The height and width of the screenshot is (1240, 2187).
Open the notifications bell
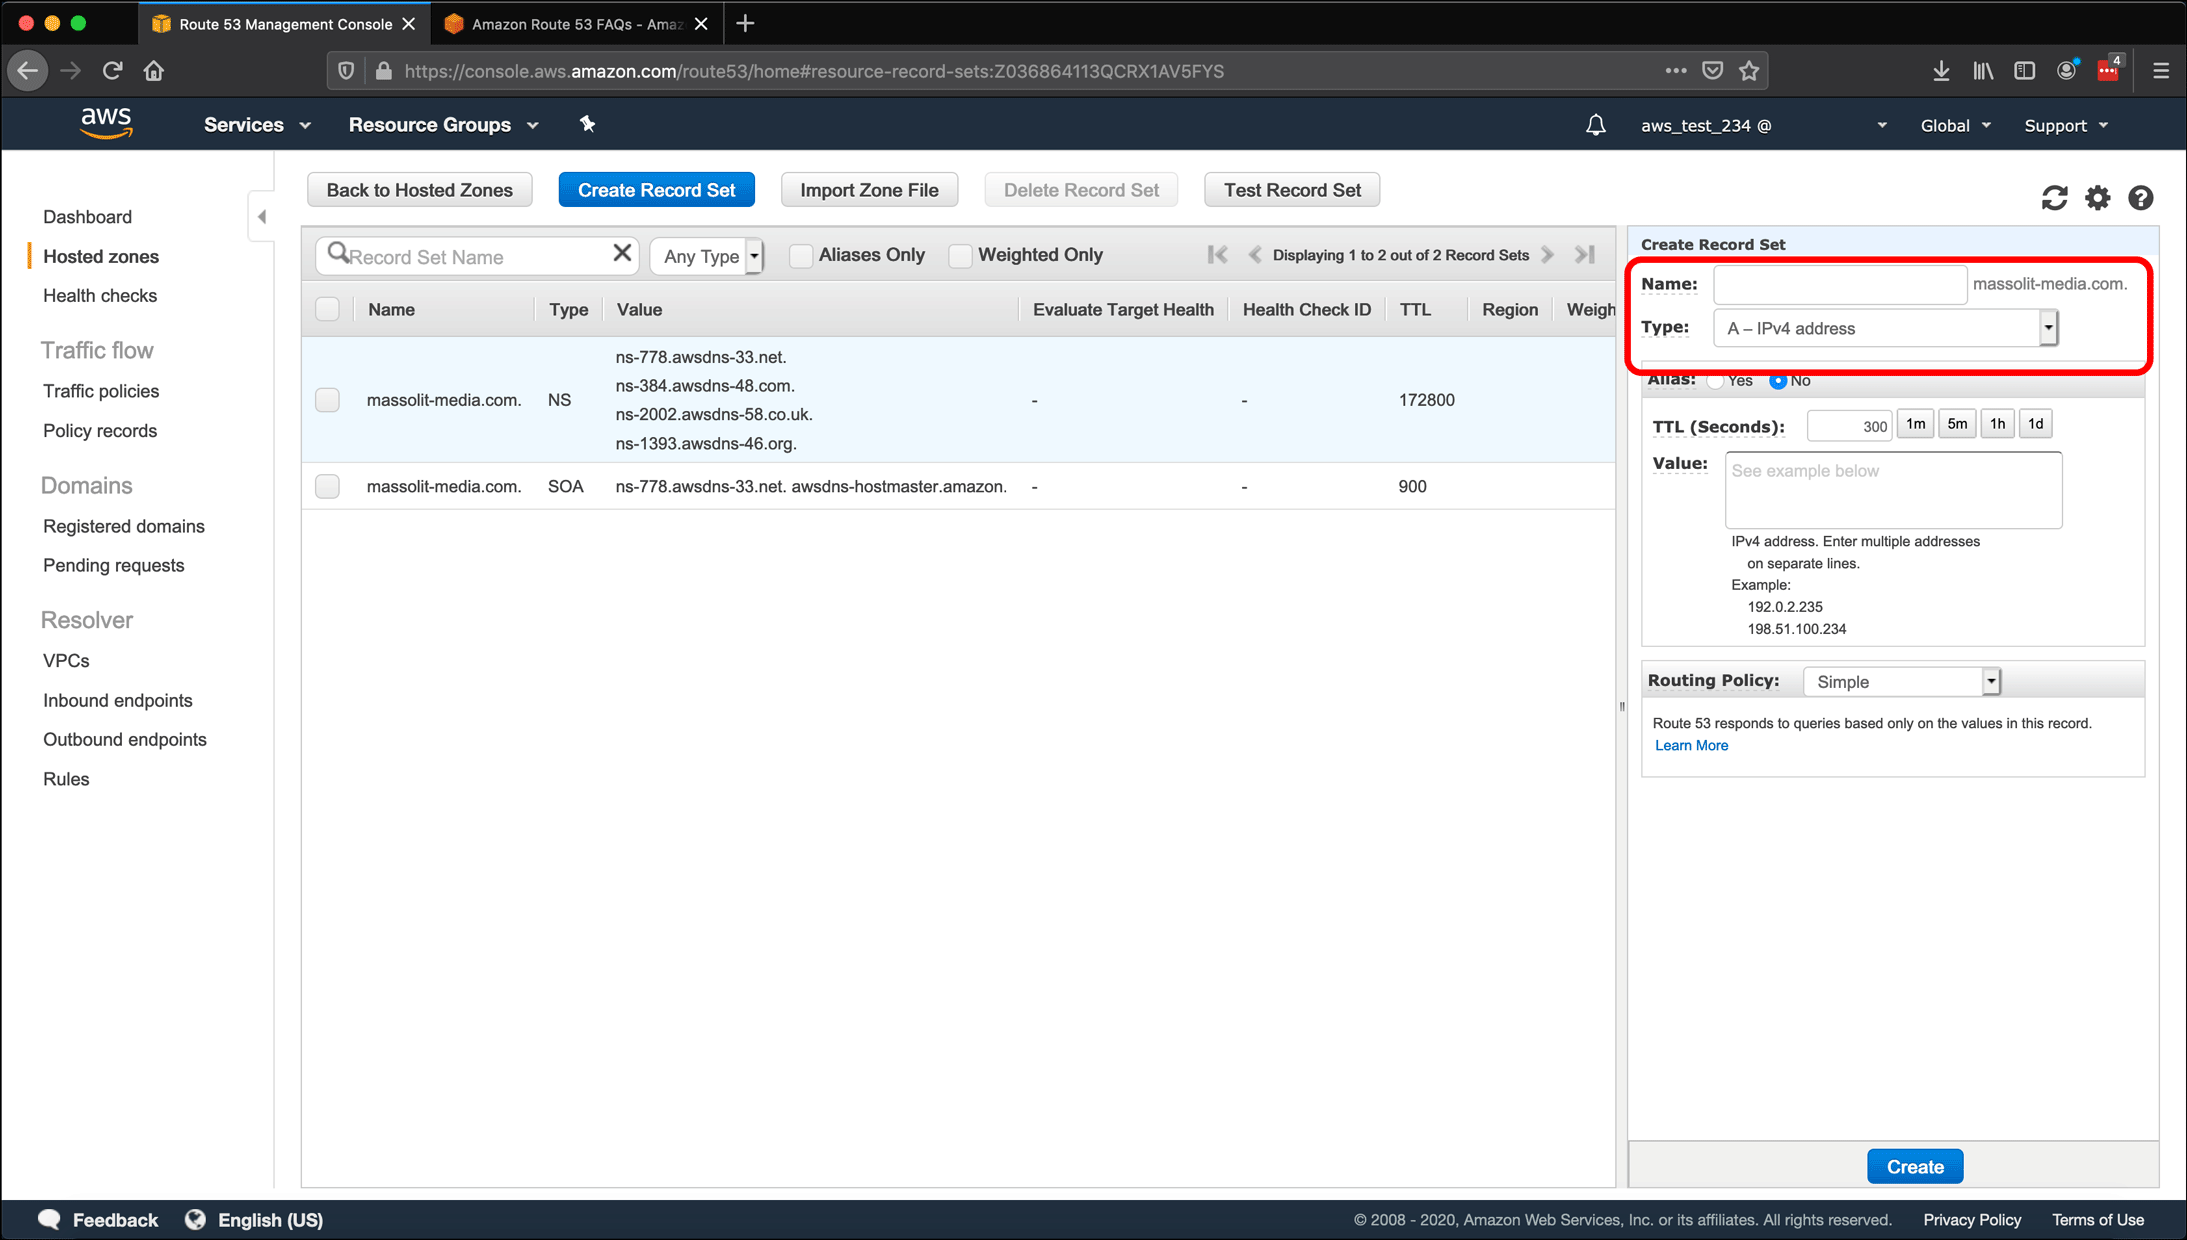pos(1596,125)
